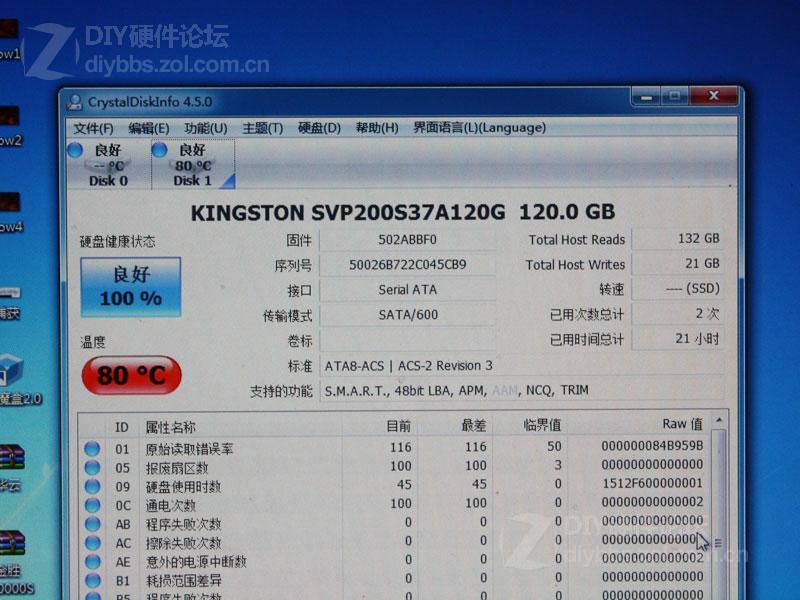Click the CrystalDiskInfo title bar icon
This screenshot has height=600, width=800.
pos(74,102)
